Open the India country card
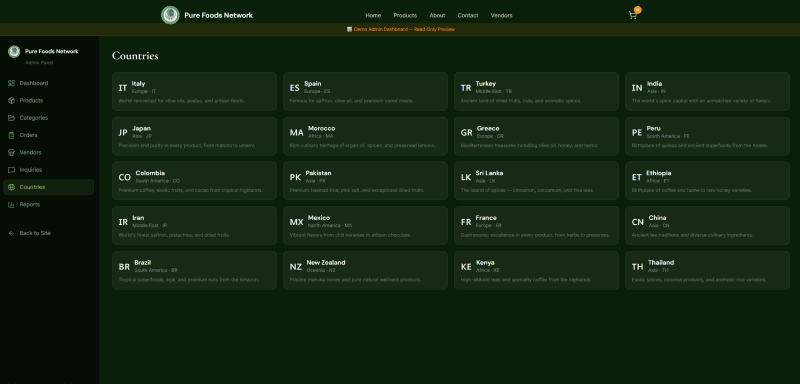 708,91
